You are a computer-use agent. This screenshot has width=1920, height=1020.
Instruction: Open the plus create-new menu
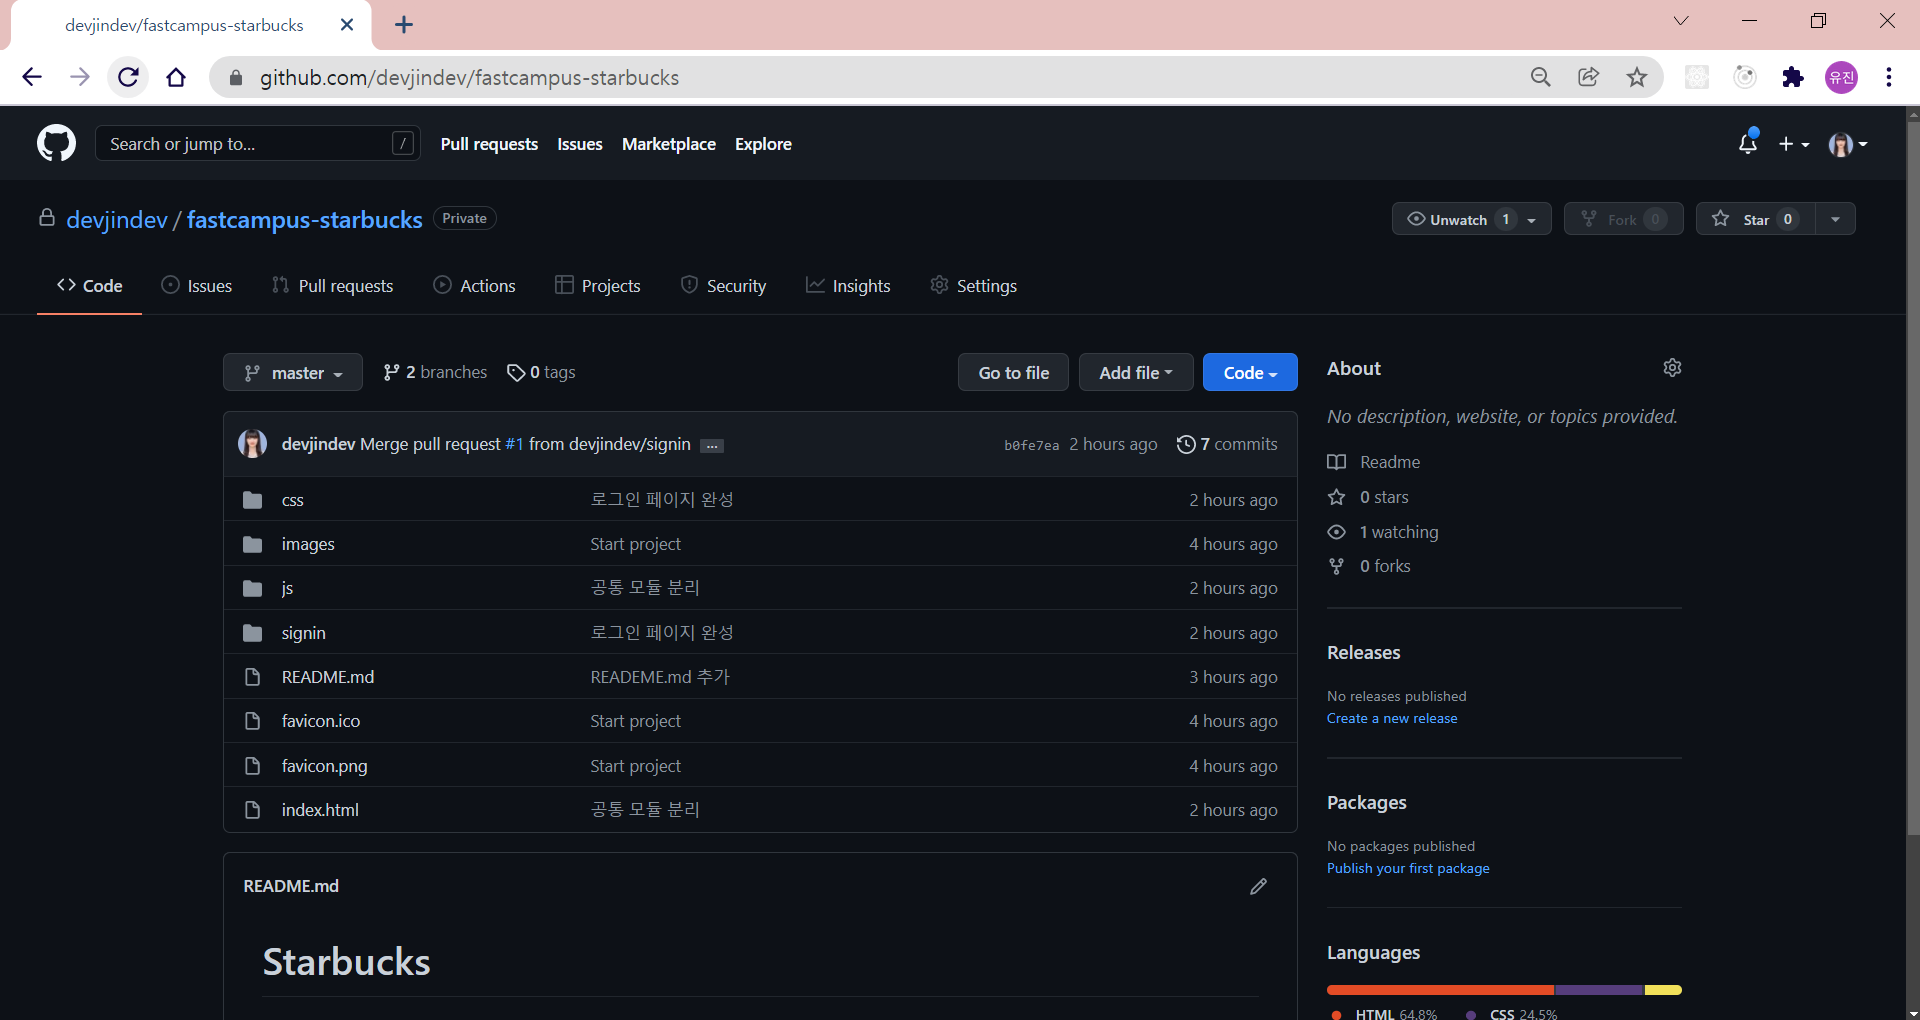[1794, 144]
